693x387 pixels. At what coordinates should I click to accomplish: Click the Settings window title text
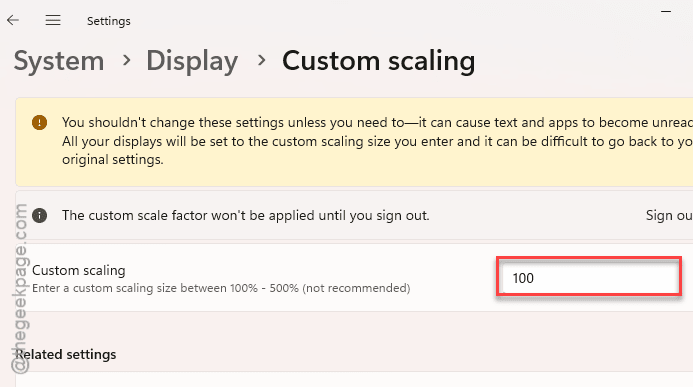pyautogui.click(x=109, y=21)
